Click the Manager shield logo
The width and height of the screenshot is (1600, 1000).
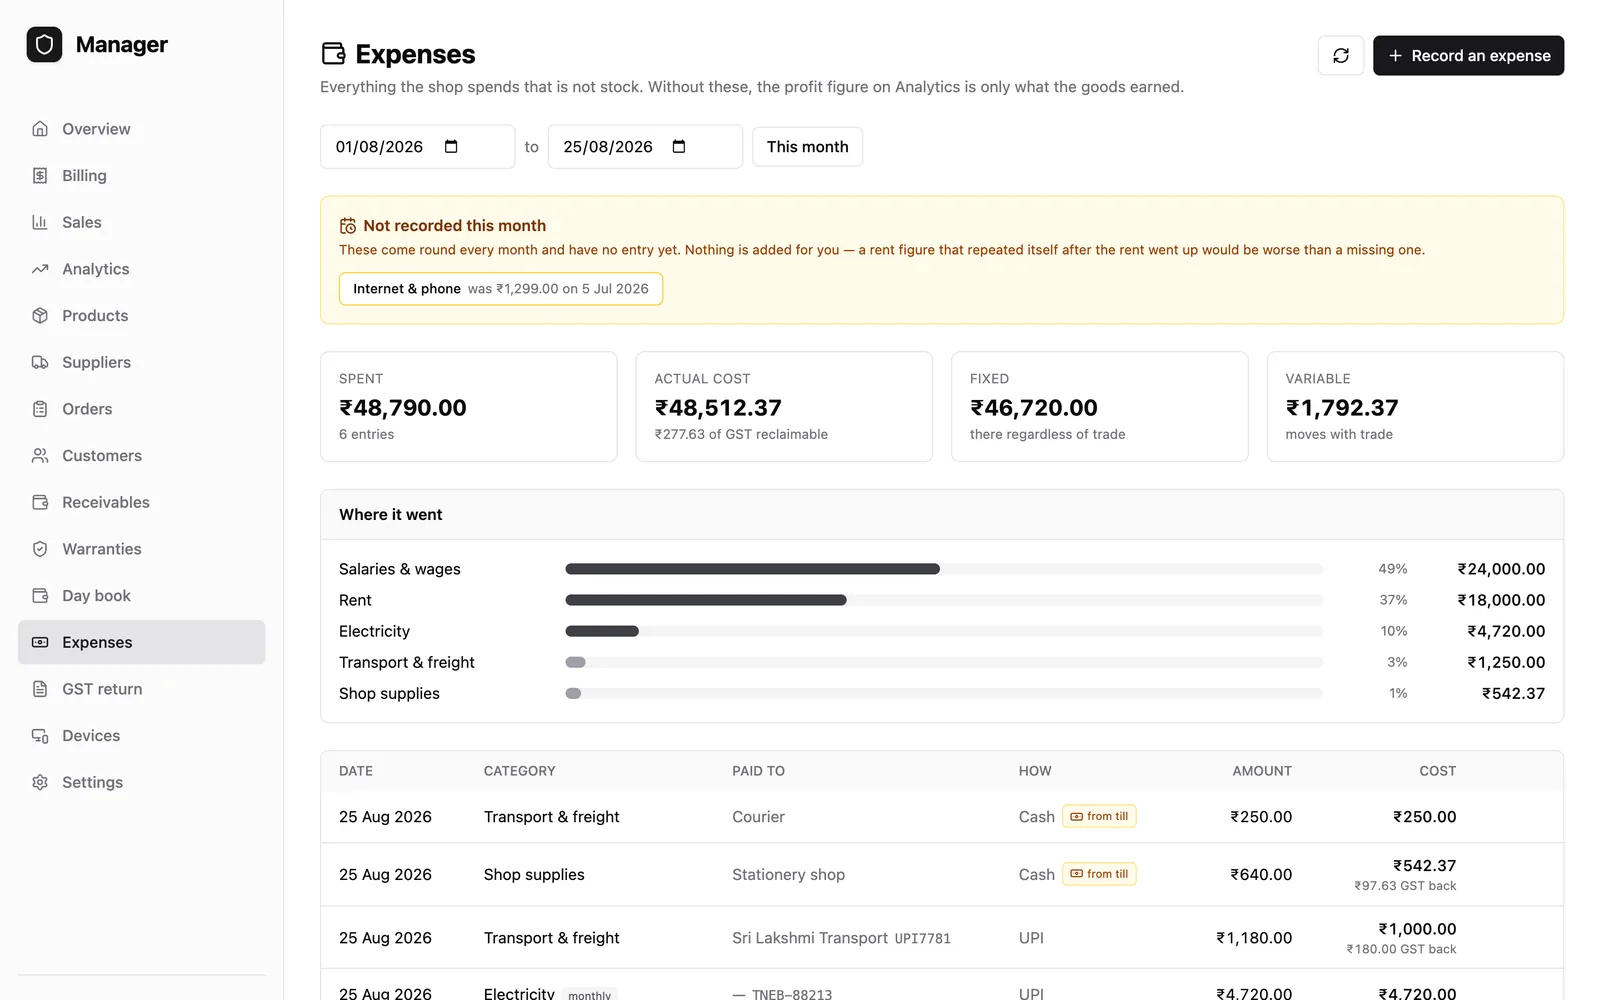point(44,44)
